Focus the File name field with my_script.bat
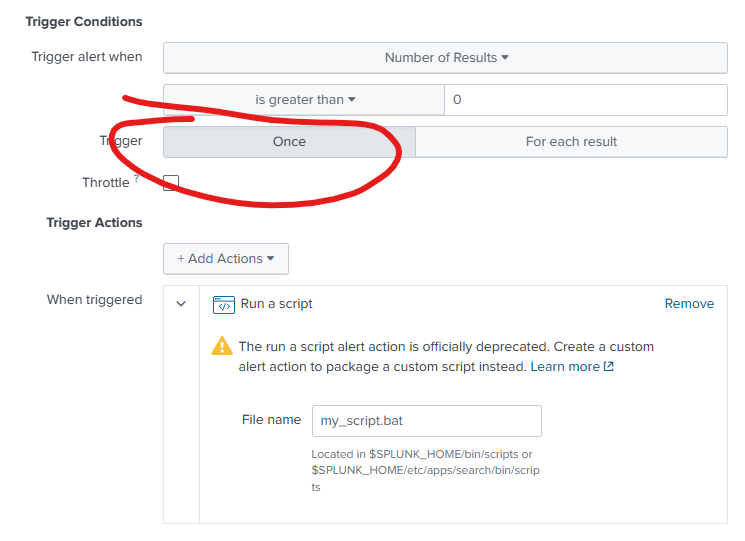 pyautogui.click(x=426, y=421)
